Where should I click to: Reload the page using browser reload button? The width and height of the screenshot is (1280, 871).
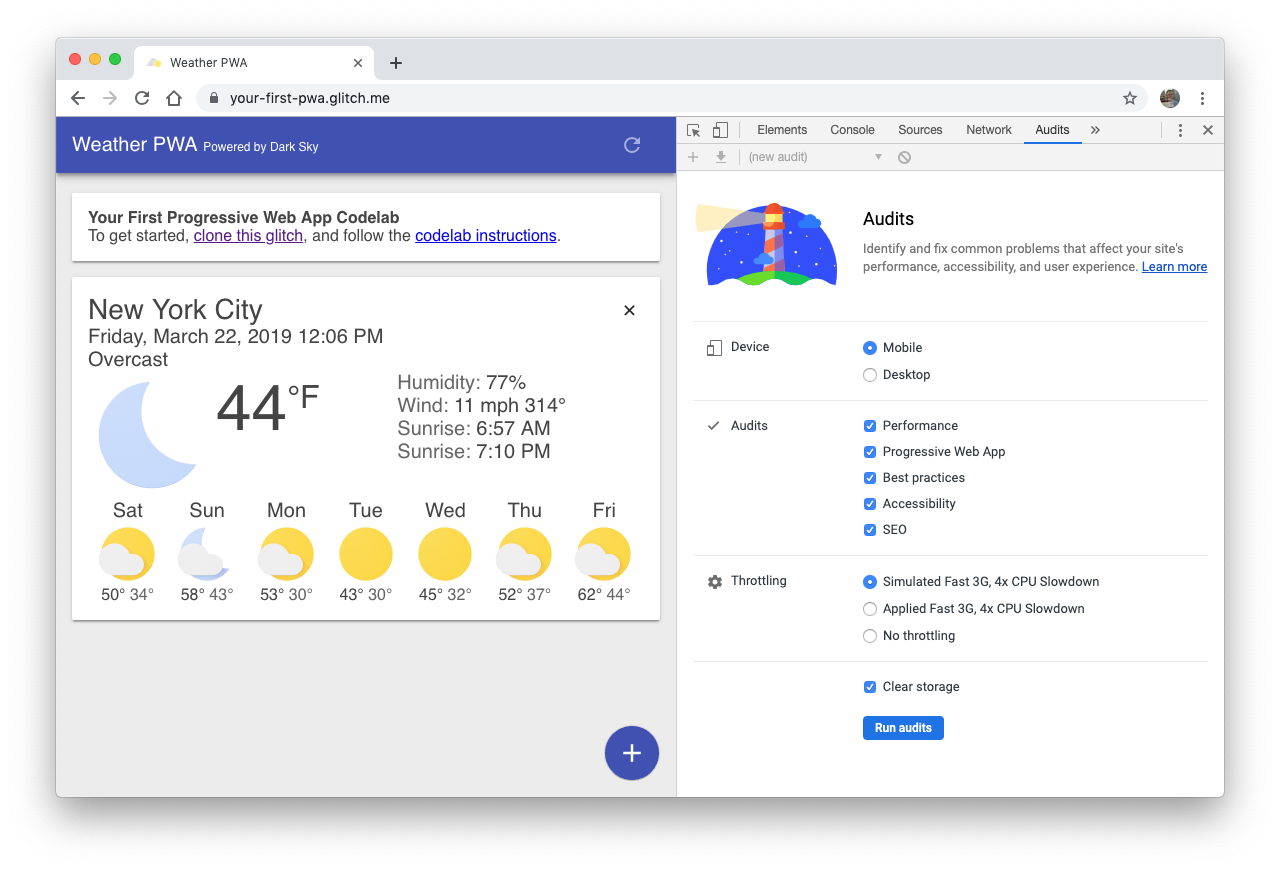point(142,98)
